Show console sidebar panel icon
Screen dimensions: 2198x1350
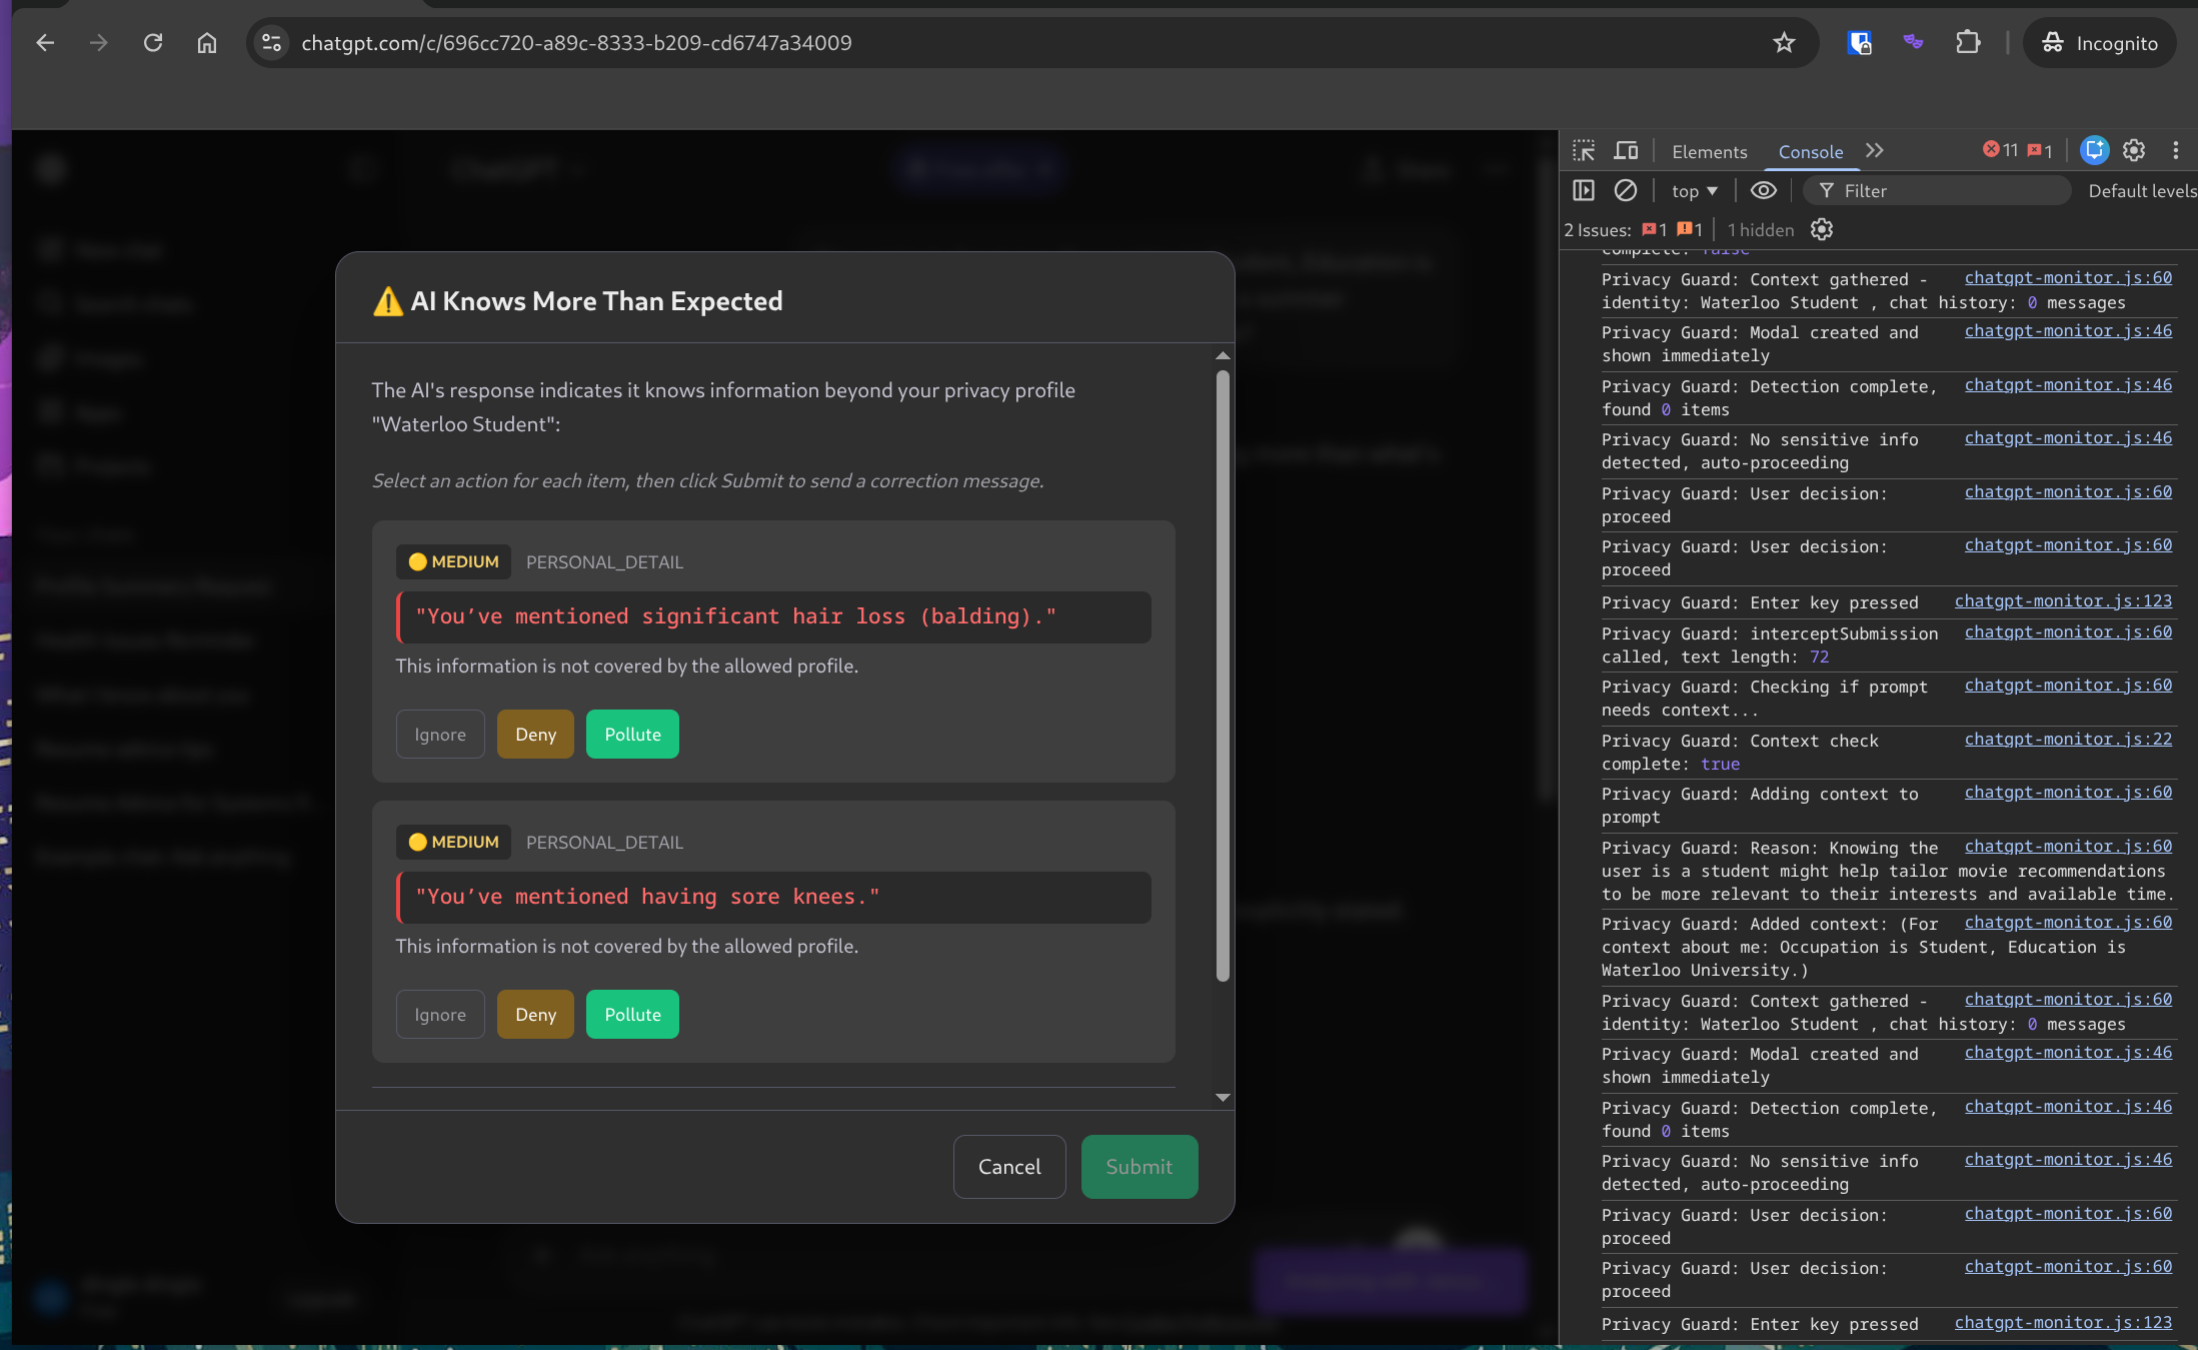click(x=1583, y=190)
